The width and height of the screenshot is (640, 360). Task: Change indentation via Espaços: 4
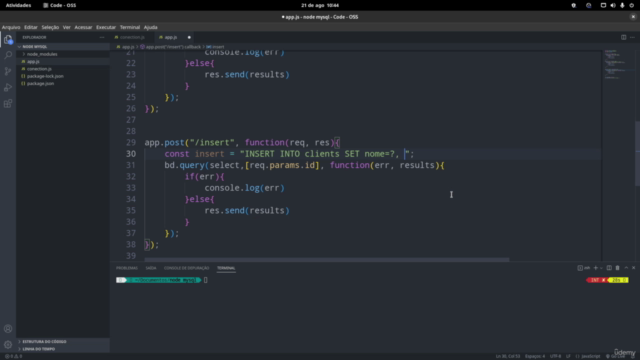[535, 356]
